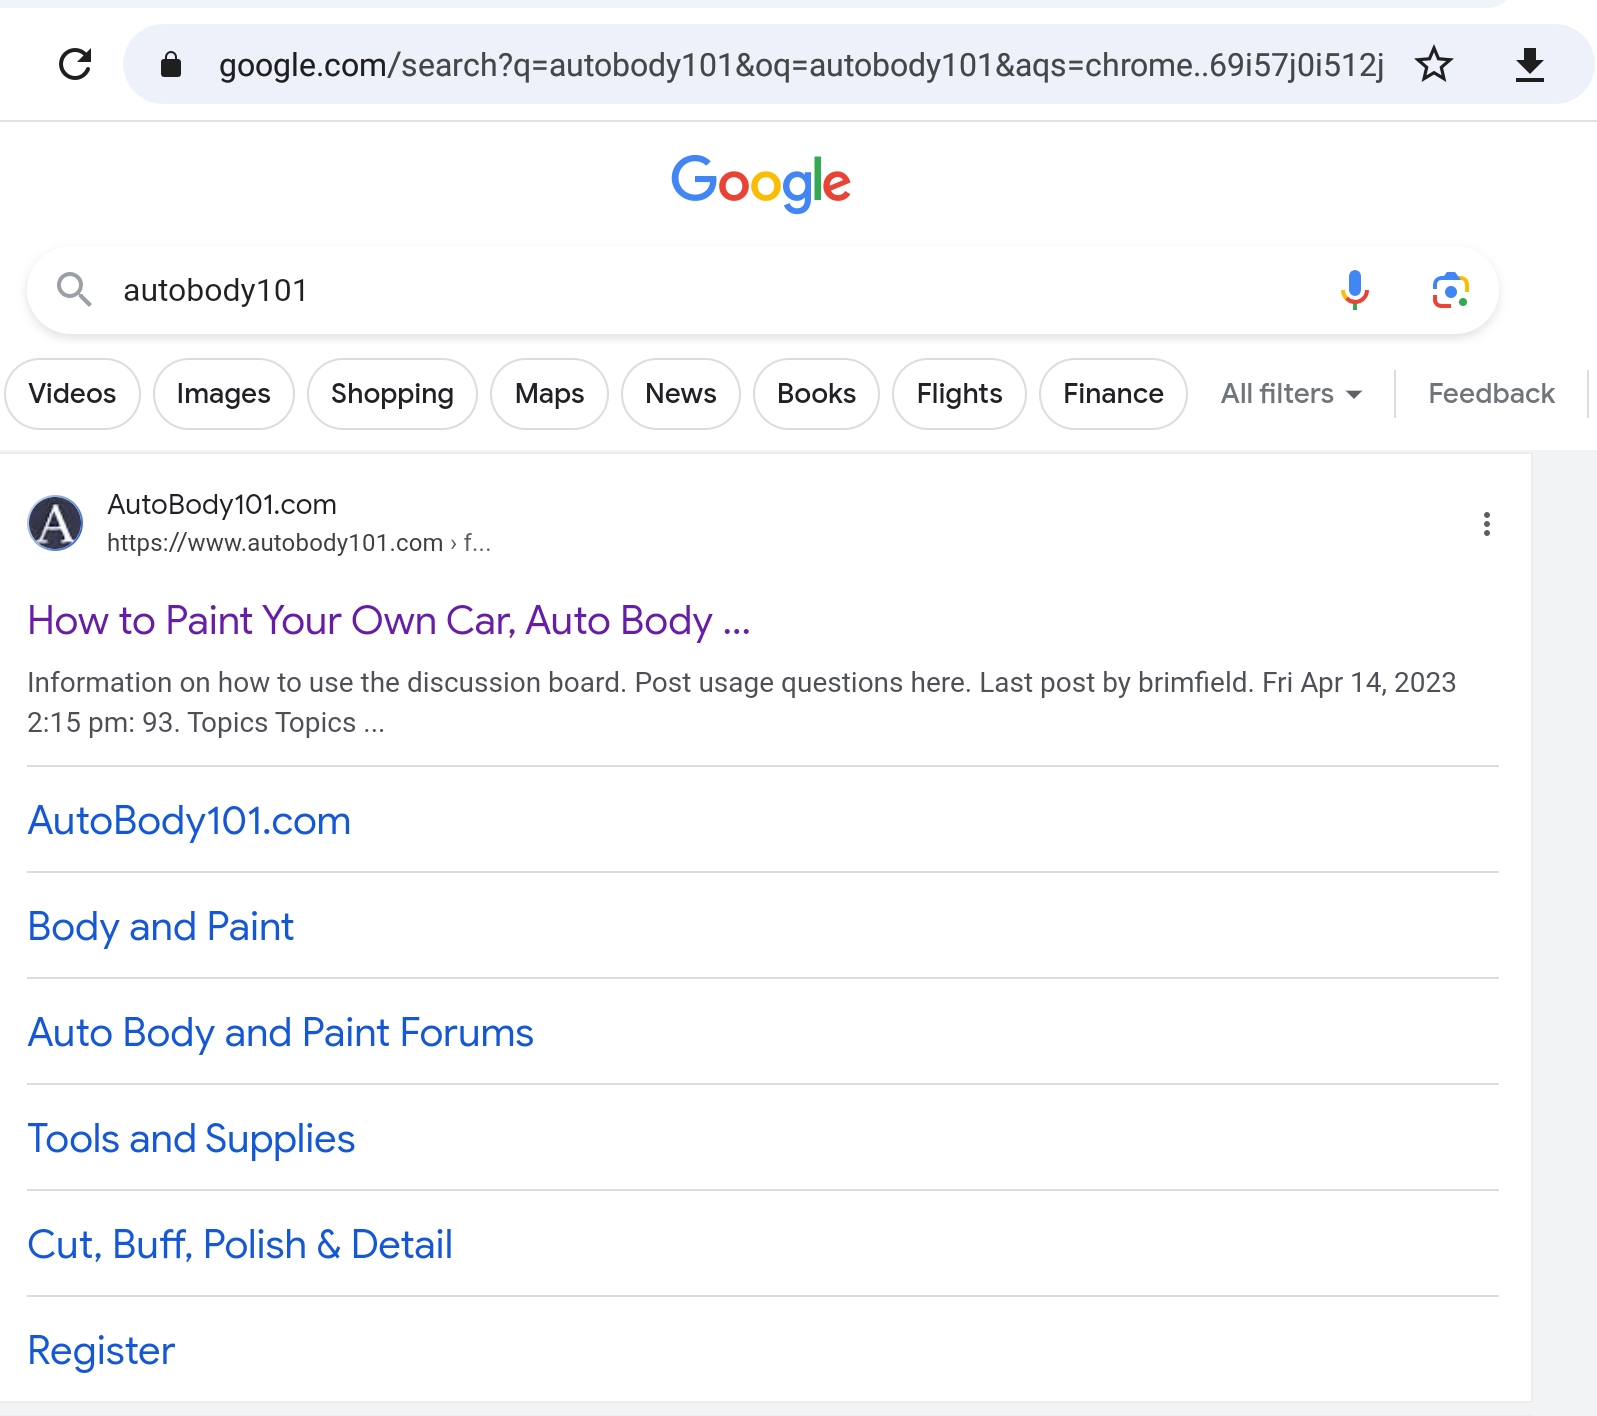Click the autobody101.com result URL

[299, 543]
